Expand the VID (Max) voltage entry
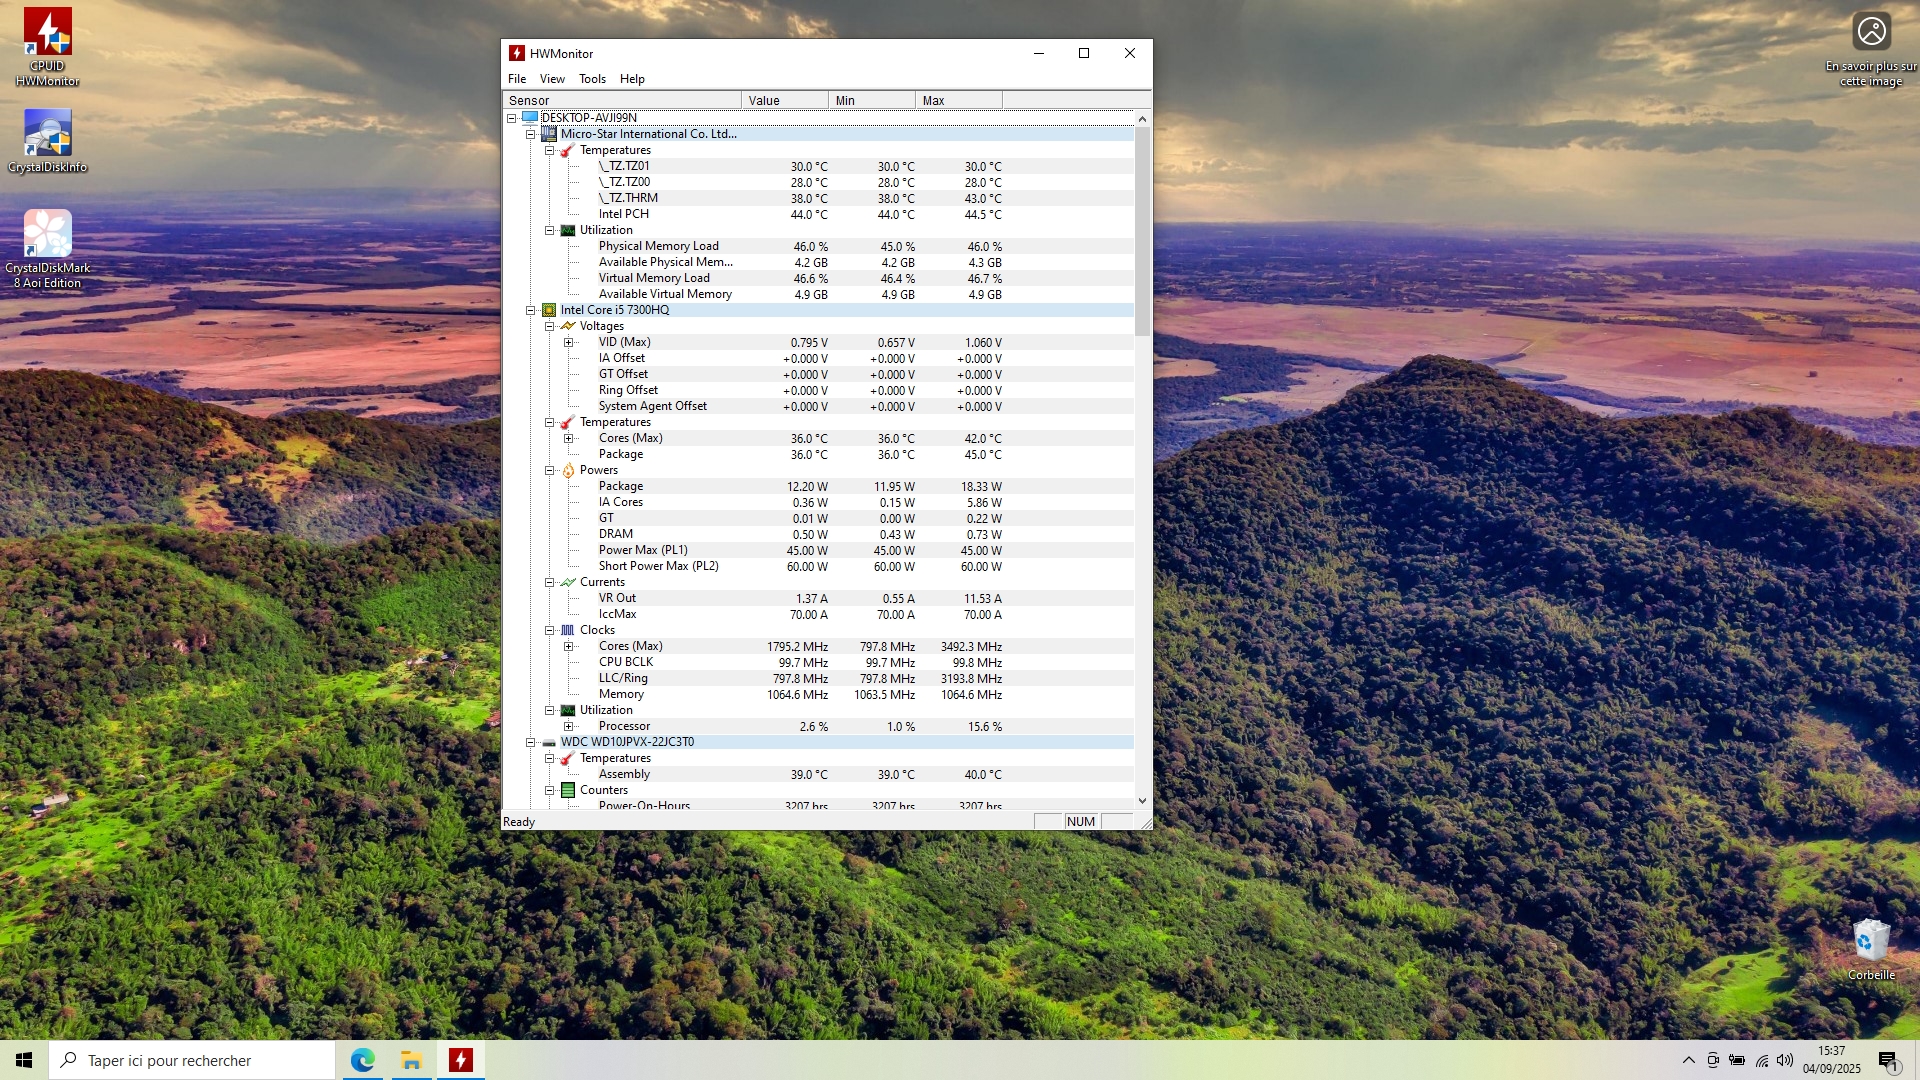This screenshot has width=1920, height=1080. 569,342
